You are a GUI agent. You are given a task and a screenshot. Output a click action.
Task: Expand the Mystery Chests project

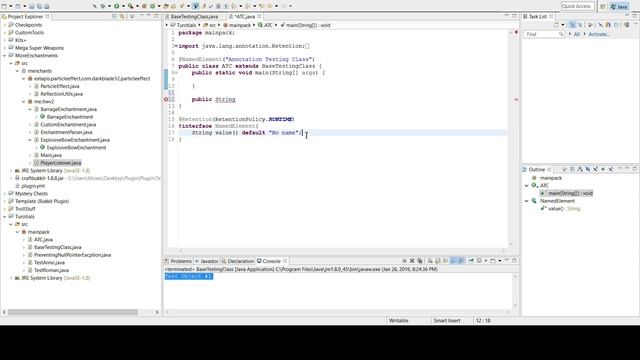[x=5, y=193]
